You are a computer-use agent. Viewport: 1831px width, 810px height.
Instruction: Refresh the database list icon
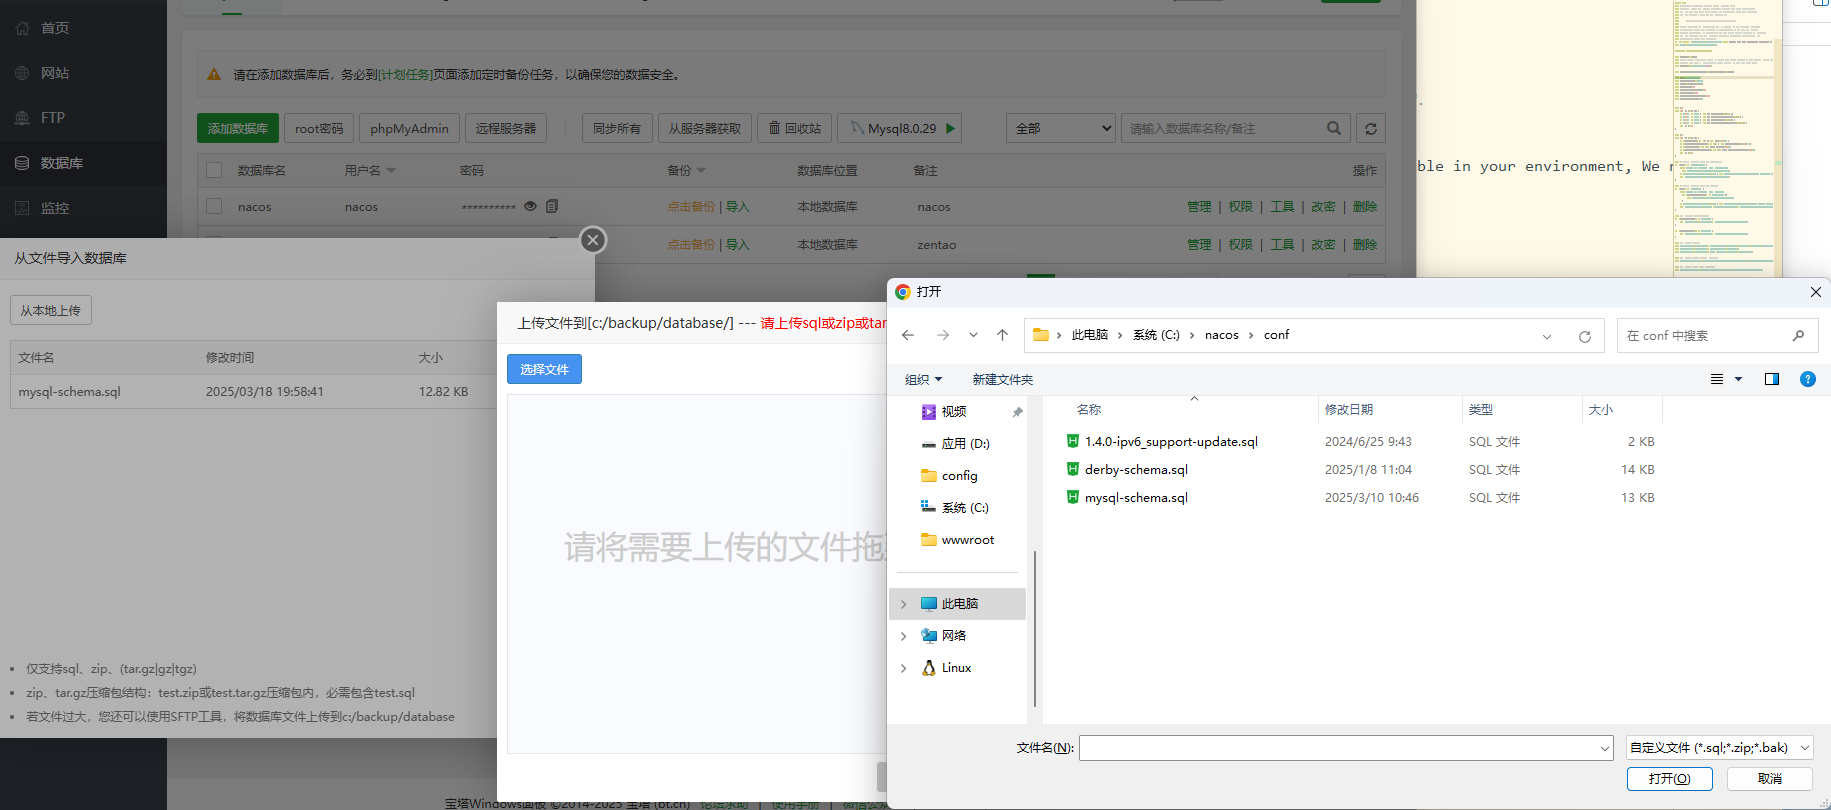pyautogui.click(x=1371, y=128)
